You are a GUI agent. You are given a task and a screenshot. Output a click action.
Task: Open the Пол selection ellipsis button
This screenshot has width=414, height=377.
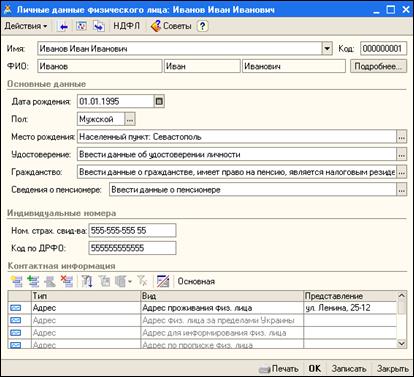(130, 119)
